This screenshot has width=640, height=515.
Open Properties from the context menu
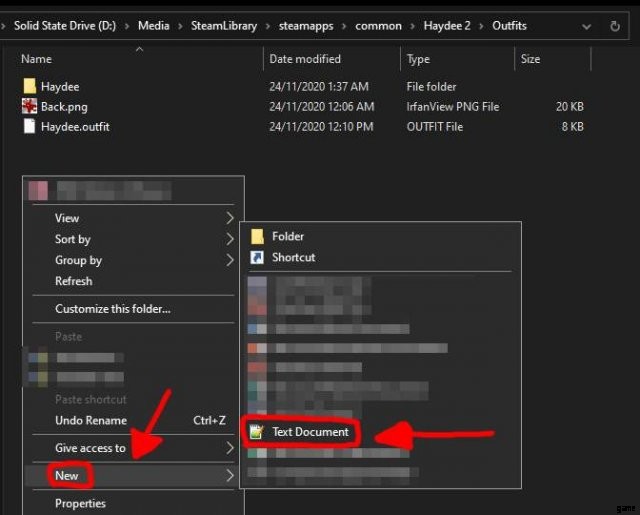pos(80,503)
